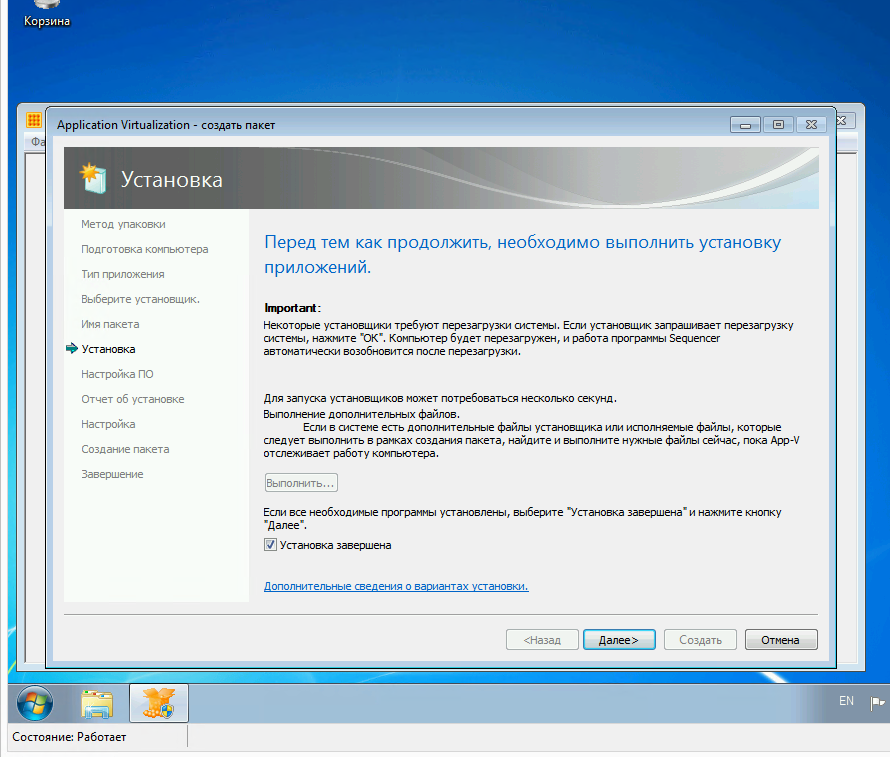Click the EN language indicator

846,702
